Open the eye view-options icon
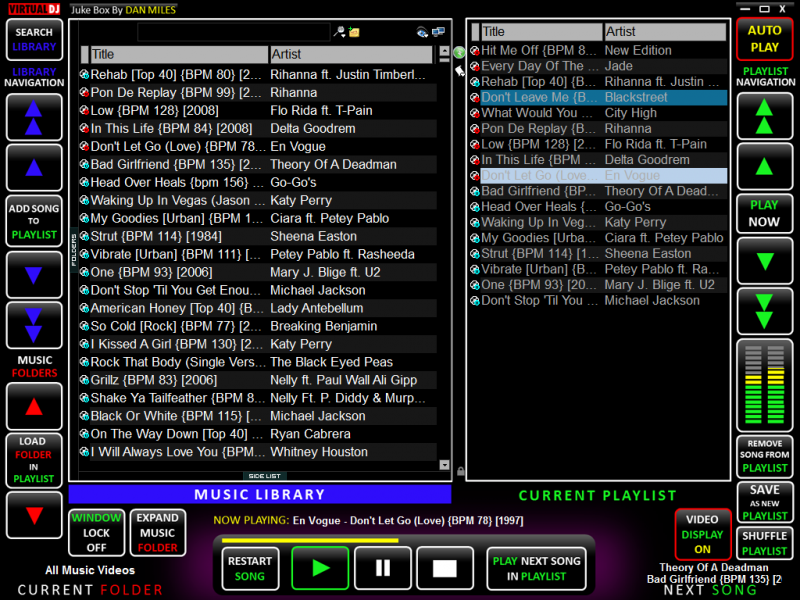This screenshot has height=600, width=800. (x=422, y=32)
